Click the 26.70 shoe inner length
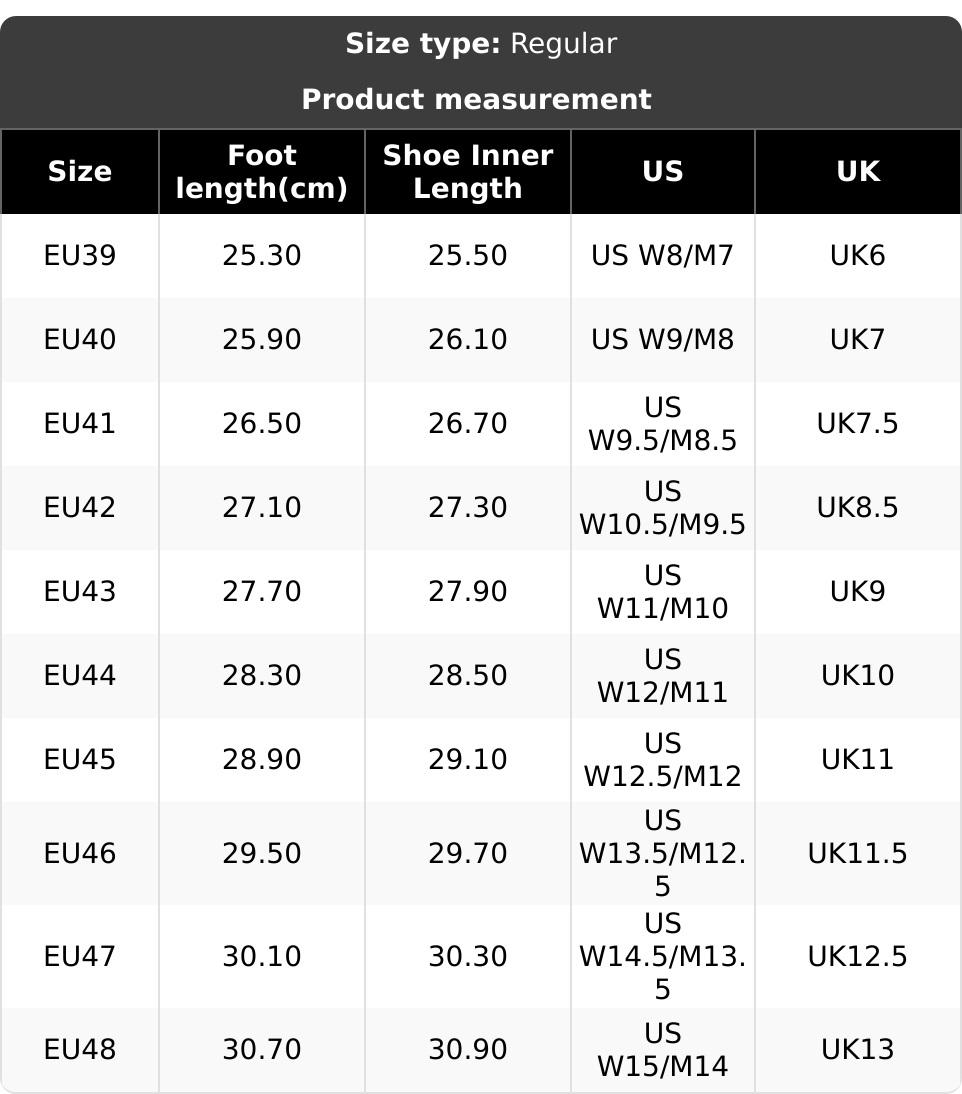 [x=468, y=424]
